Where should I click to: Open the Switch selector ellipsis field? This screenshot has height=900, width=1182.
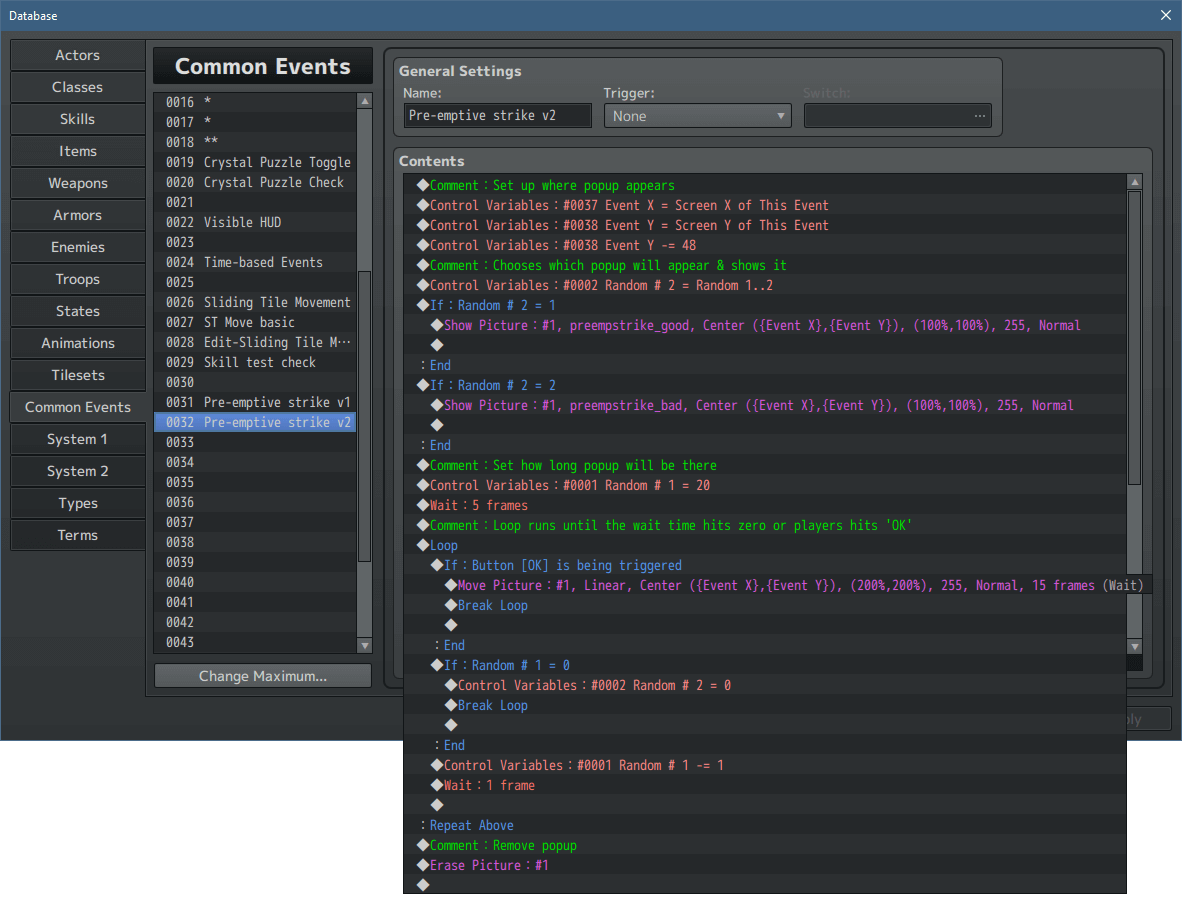point(897,116)
